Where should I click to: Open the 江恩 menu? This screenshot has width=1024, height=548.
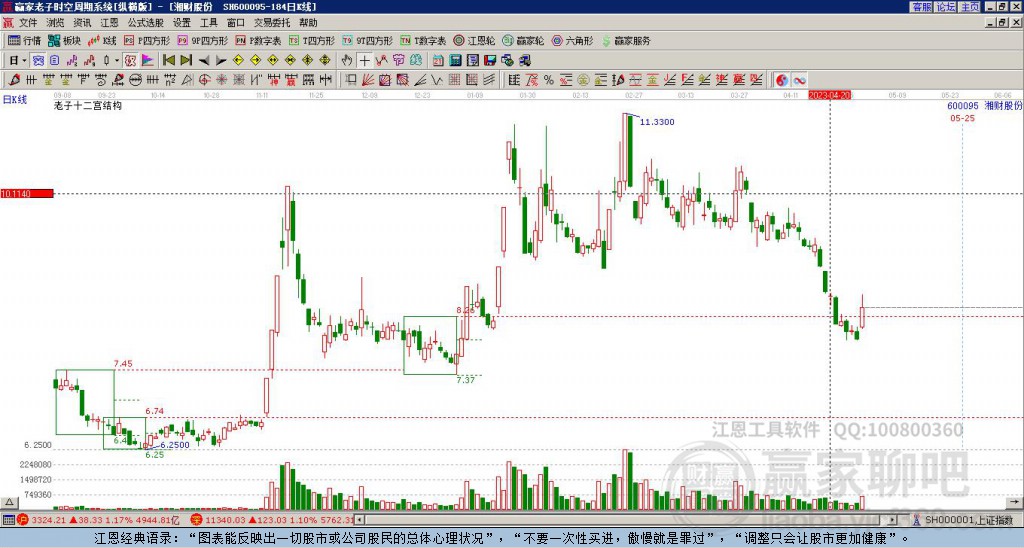pyautogui.click(x=108, y=23)
